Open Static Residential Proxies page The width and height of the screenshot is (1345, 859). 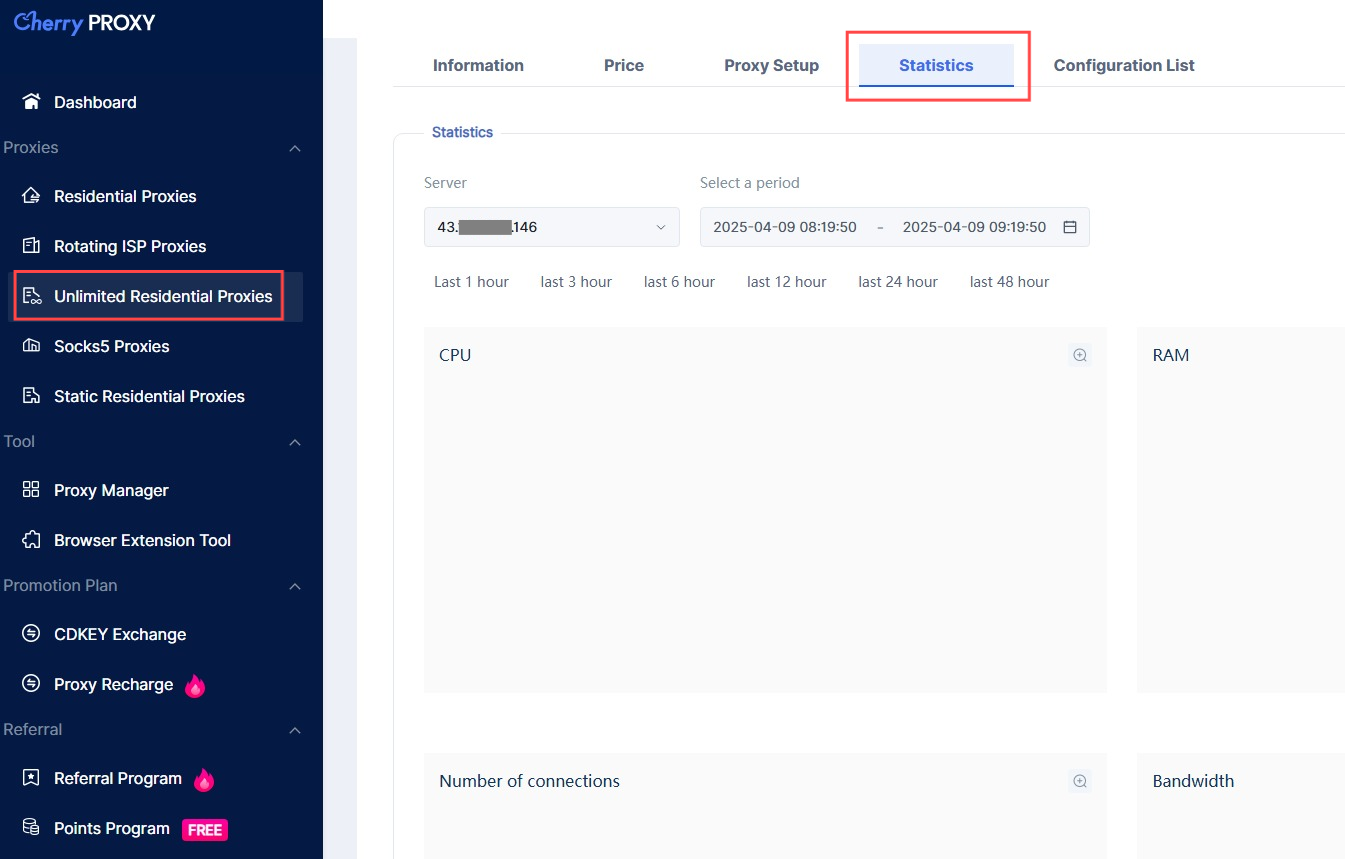[149, 396]
